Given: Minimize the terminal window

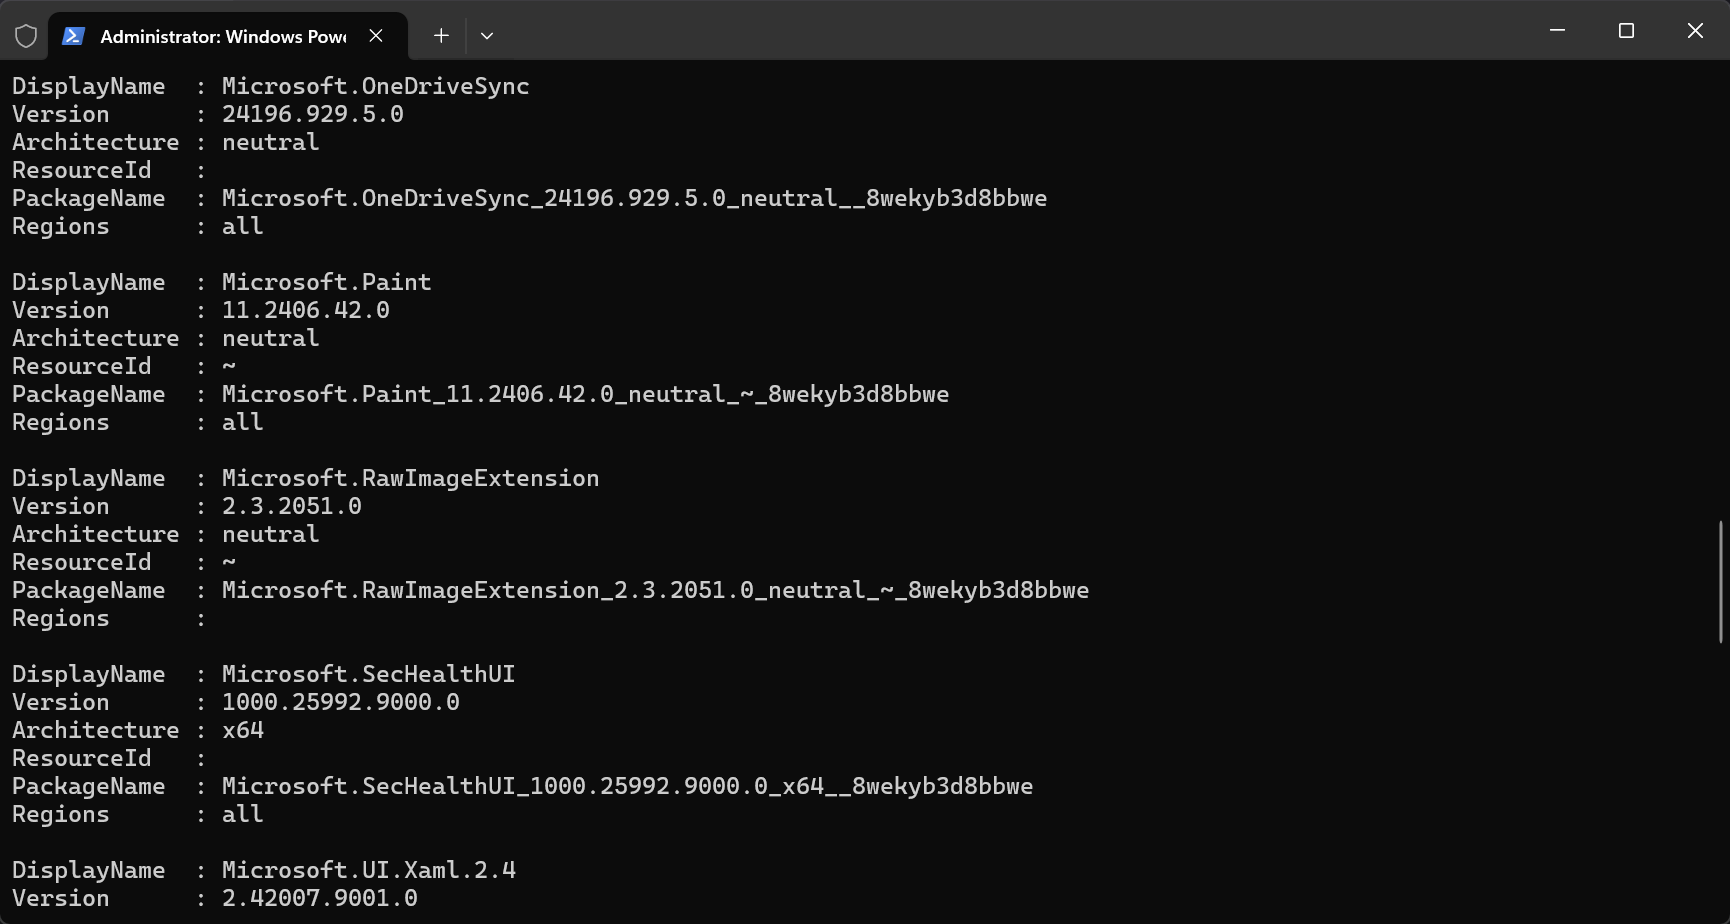Looking at the screenshot, I should (1557, 31).
